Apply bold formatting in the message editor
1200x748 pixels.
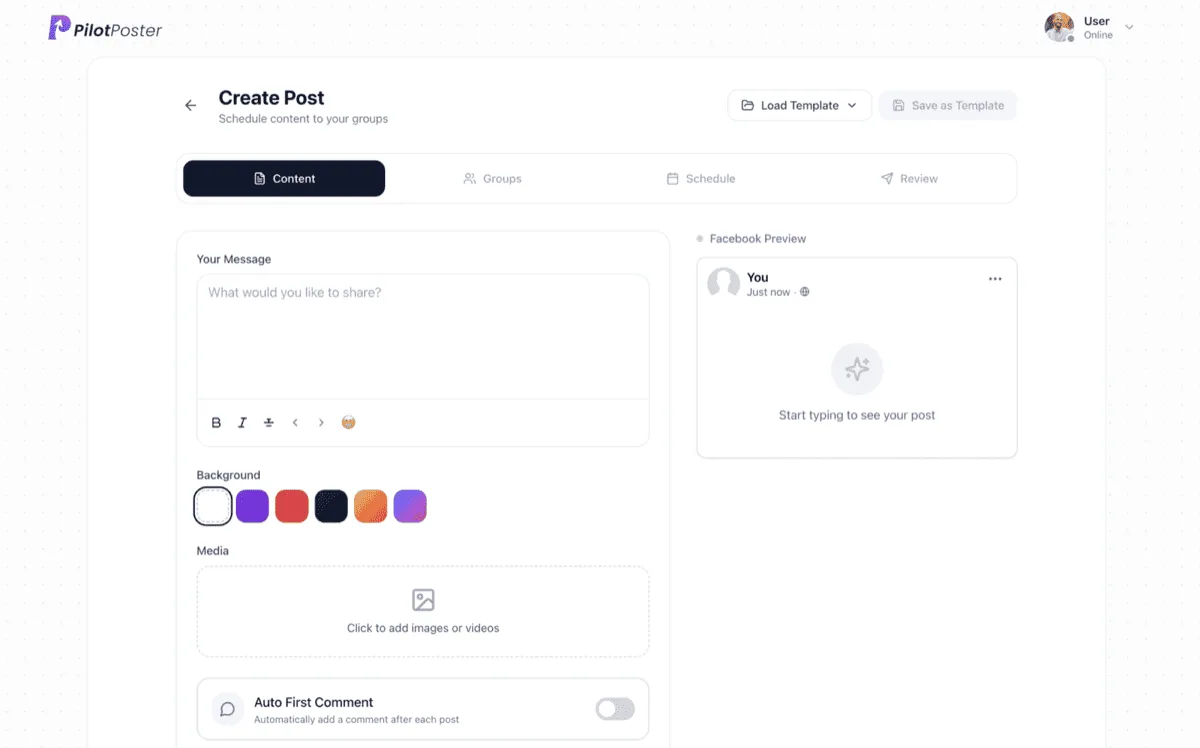216,423
